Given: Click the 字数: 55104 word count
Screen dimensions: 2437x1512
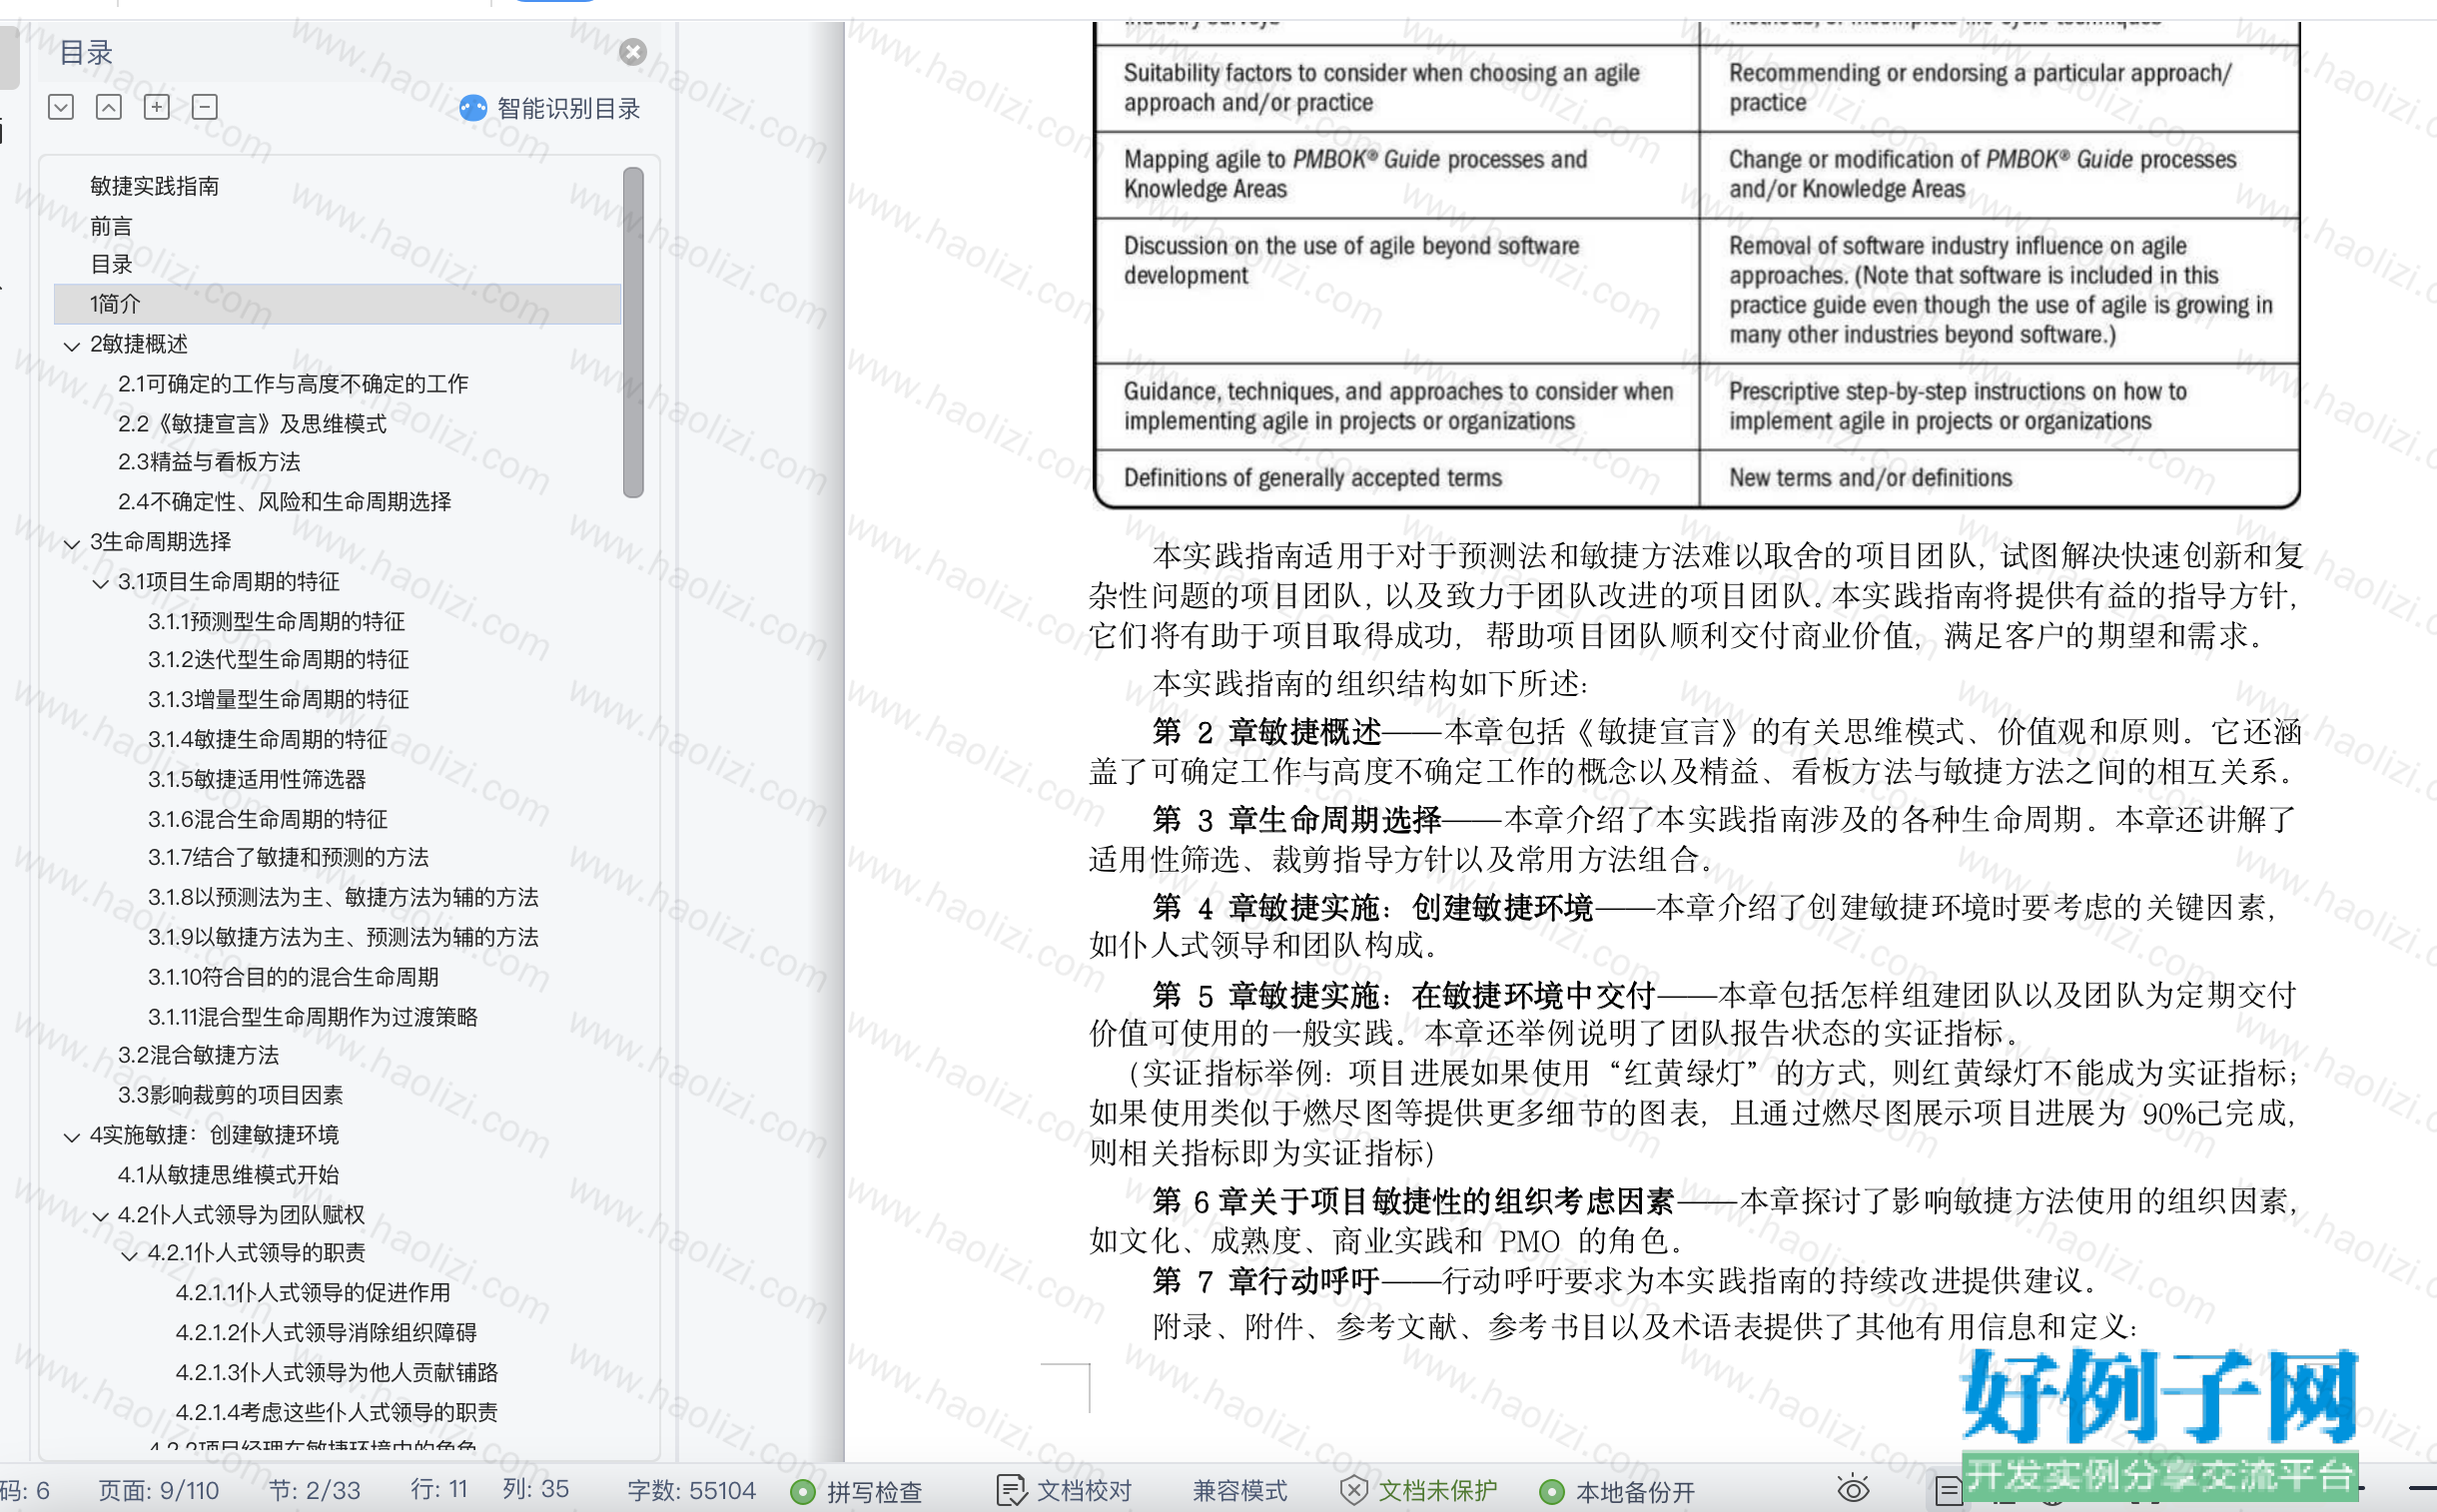Looking at the screenshot, I should 692,1491.
